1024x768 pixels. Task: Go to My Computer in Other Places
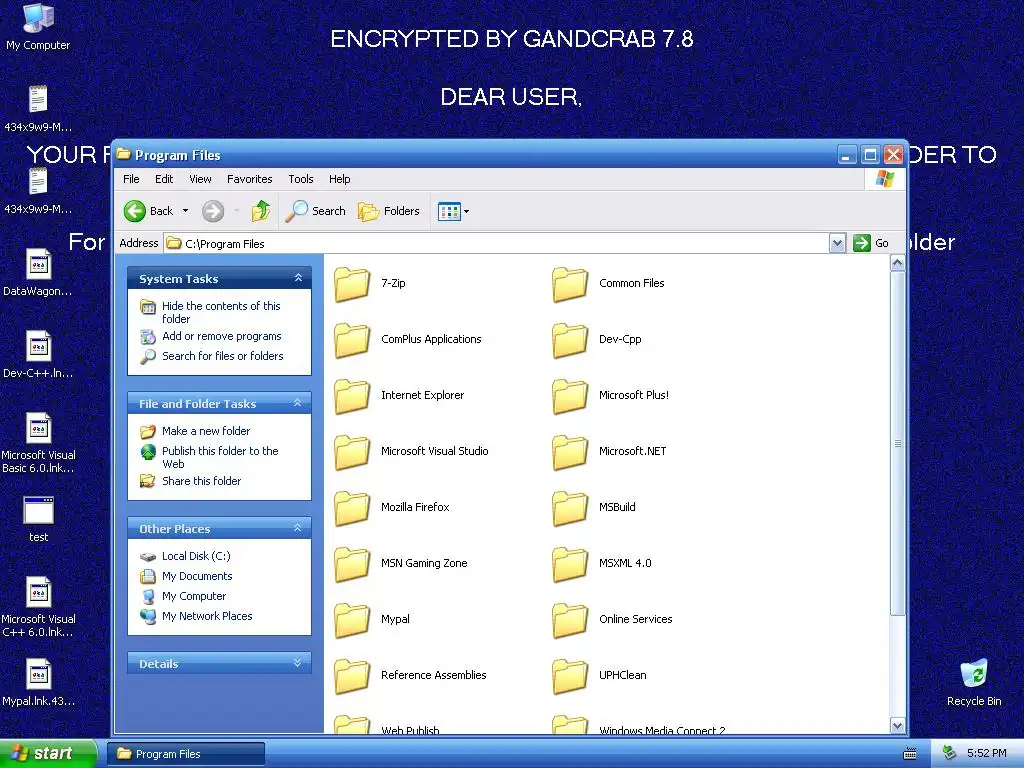click(x=194, y=596)
